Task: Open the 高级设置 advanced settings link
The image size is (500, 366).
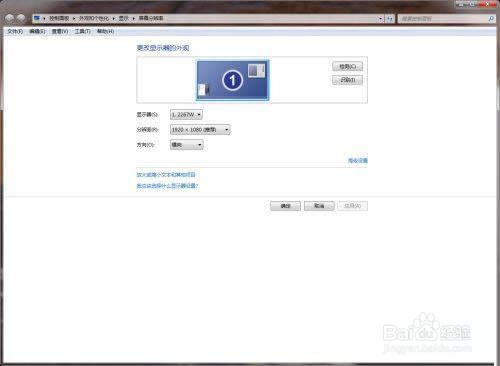Action: pyautogui.click(x=358, y=161)
